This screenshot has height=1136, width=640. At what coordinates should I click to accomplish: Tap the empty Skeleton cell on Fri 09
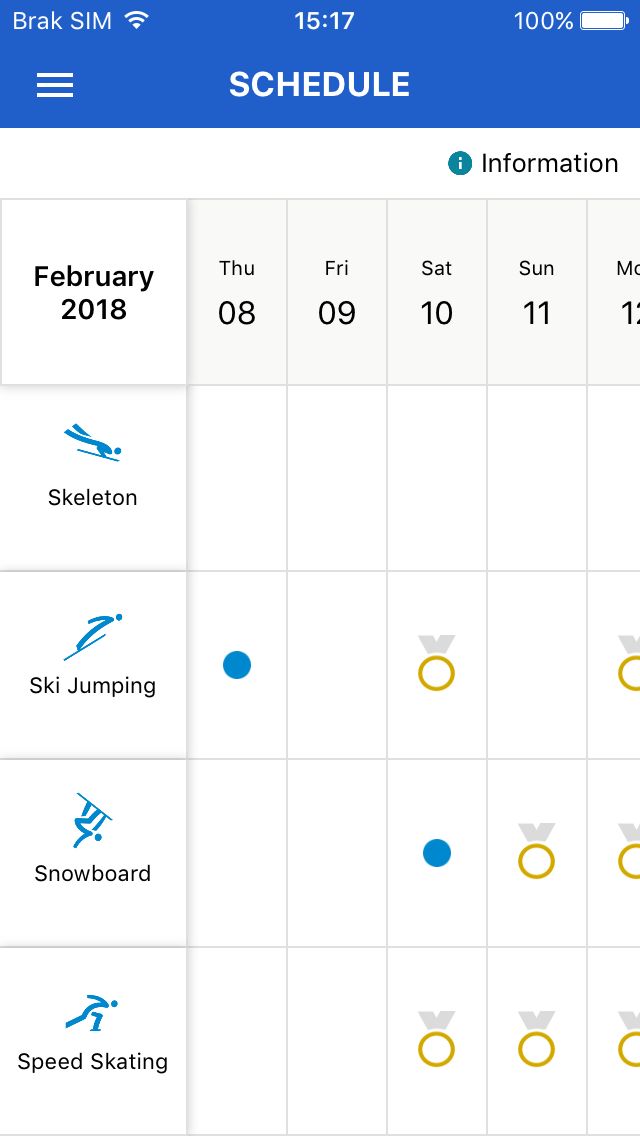[337, 478]
